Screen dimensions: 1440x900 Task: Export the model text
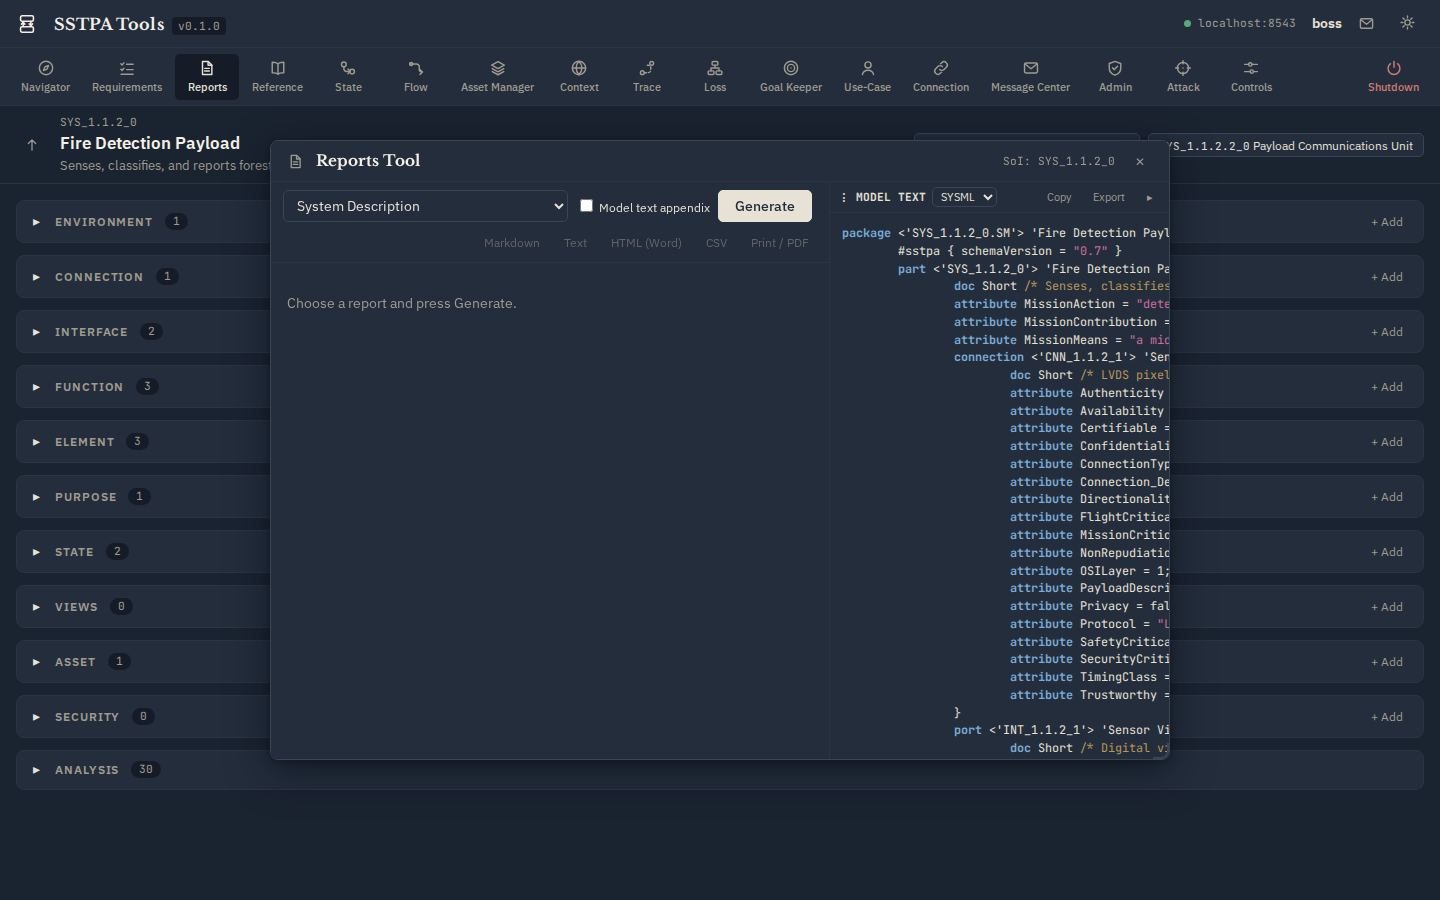click(x=1108, y=197)
